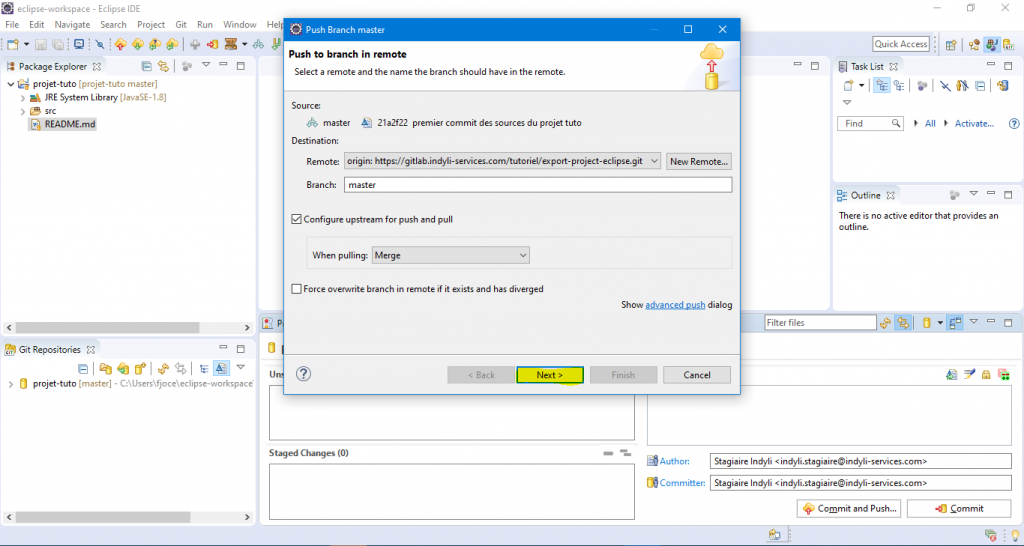The image size is (1024, 546).
Task: Expand the JRE System Library node
Action: (x=23, y=97)
